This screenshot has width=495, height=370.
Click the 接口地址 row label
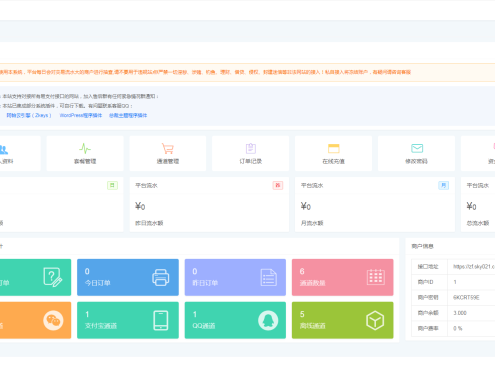428,267
